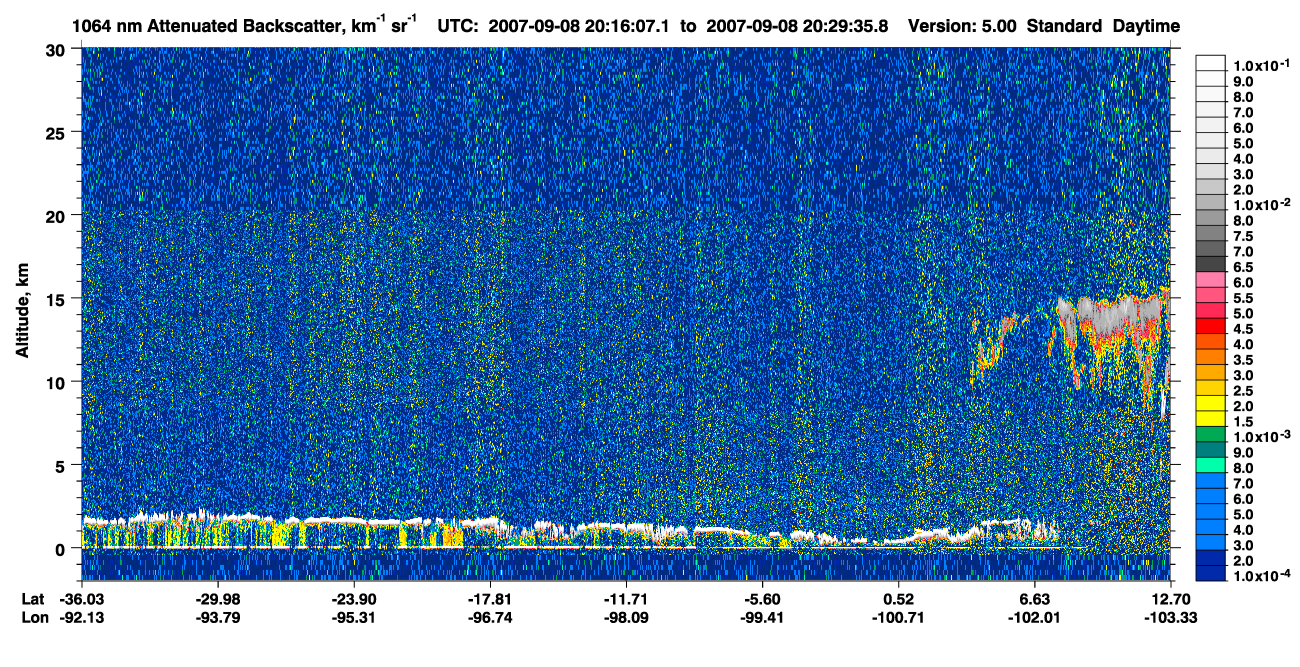Click the colorbar label 6.5
Screen dimensions: 1300x667
1244,267
